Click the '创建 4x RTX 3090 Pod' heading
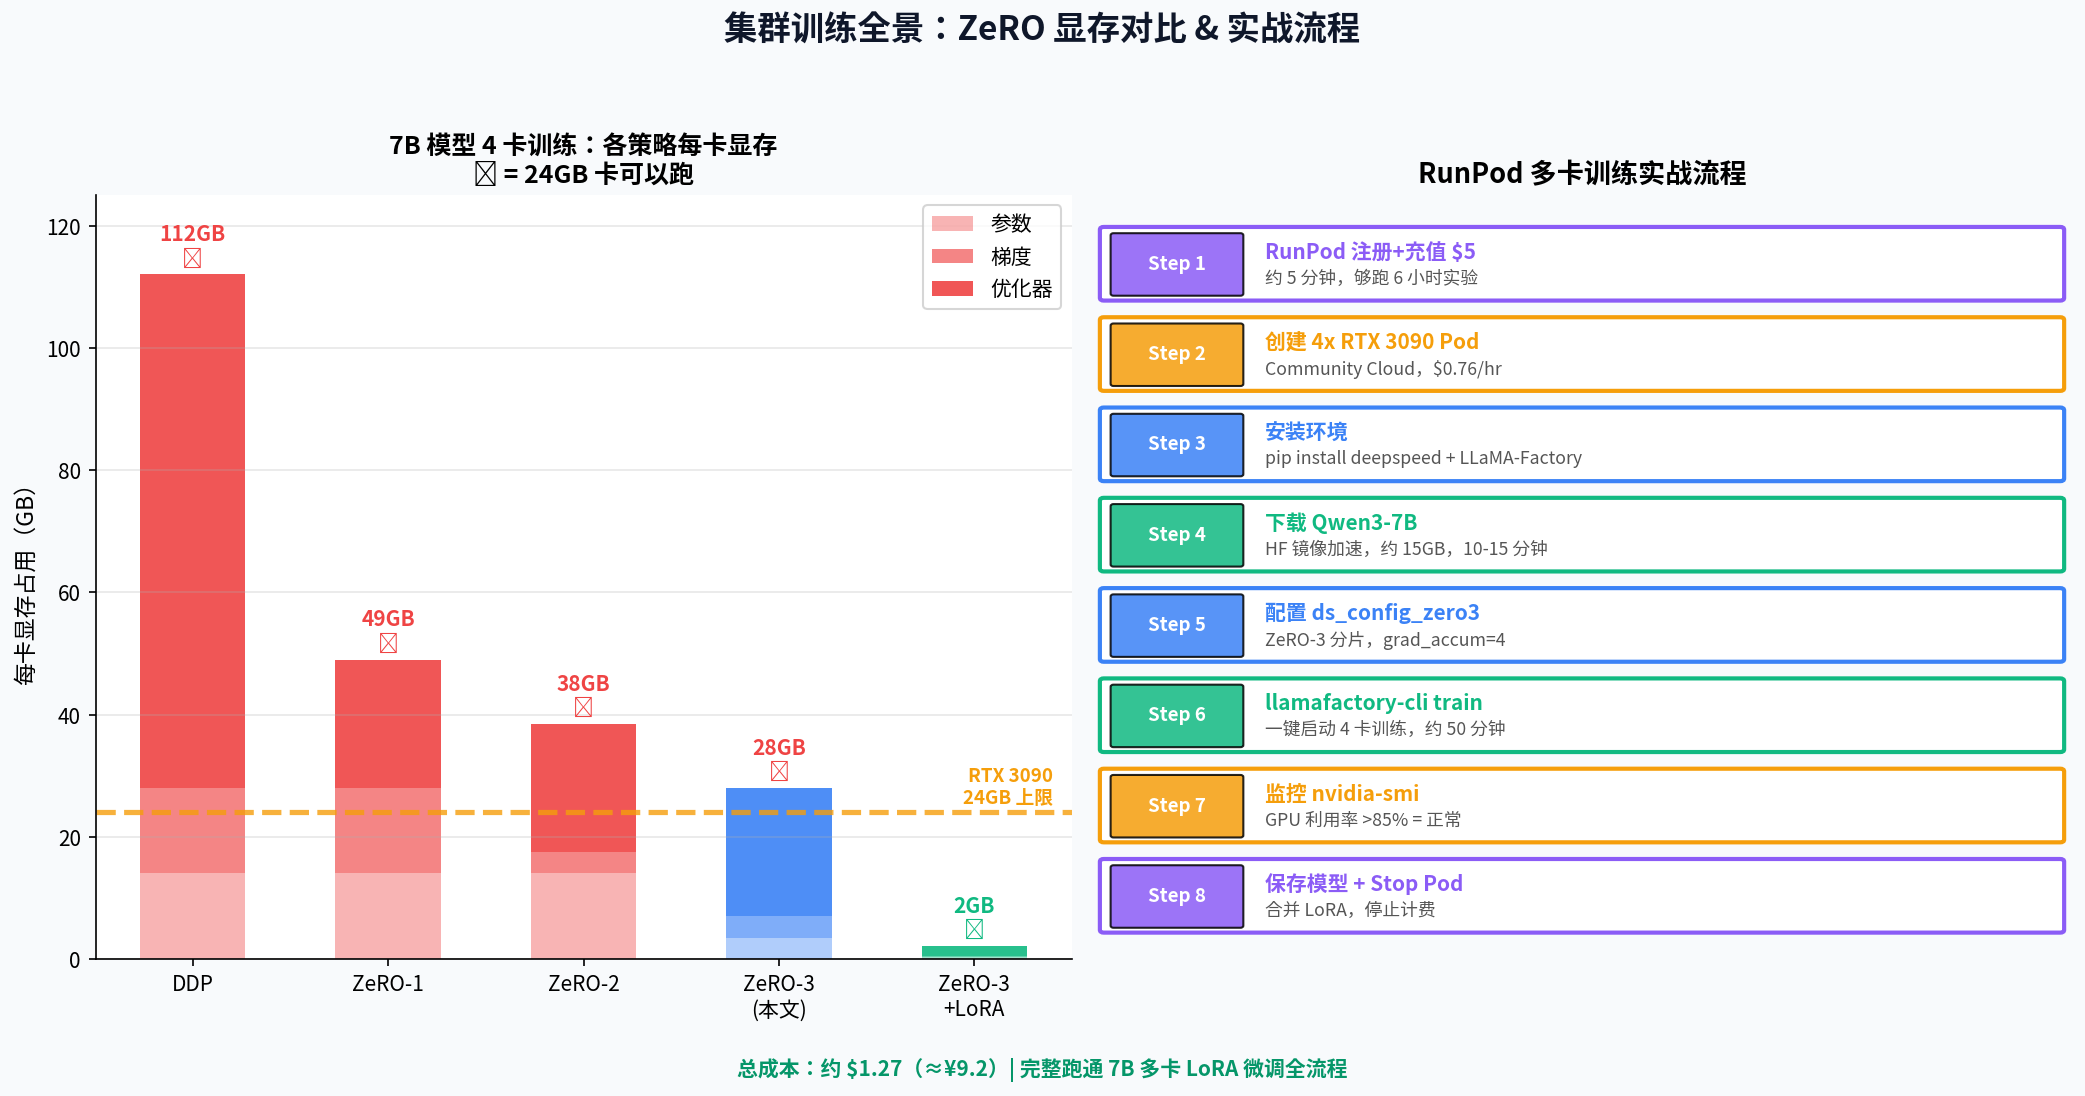The image size is (2085, 1096). pyautogui.click(x=1372, y=342)
